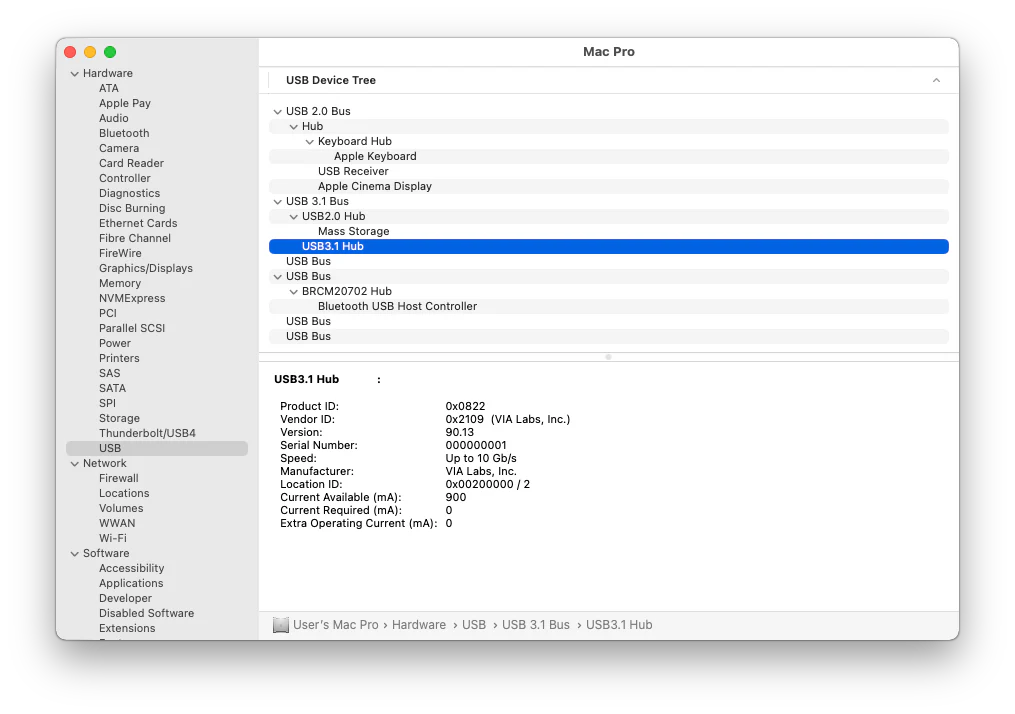The width and height of the screenshot is (1015, 714).
Task: Click the pane divider handle dot
Action: point(608,357)
